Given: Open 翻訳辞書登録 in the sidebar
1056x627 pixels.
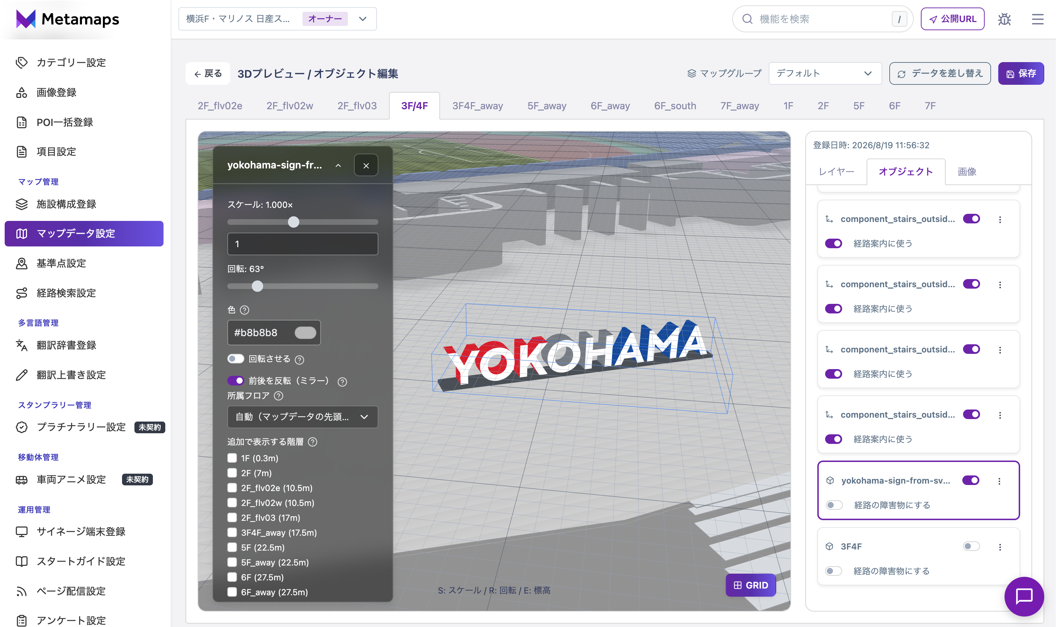Looking at the screenshot, I should [66, 345].
